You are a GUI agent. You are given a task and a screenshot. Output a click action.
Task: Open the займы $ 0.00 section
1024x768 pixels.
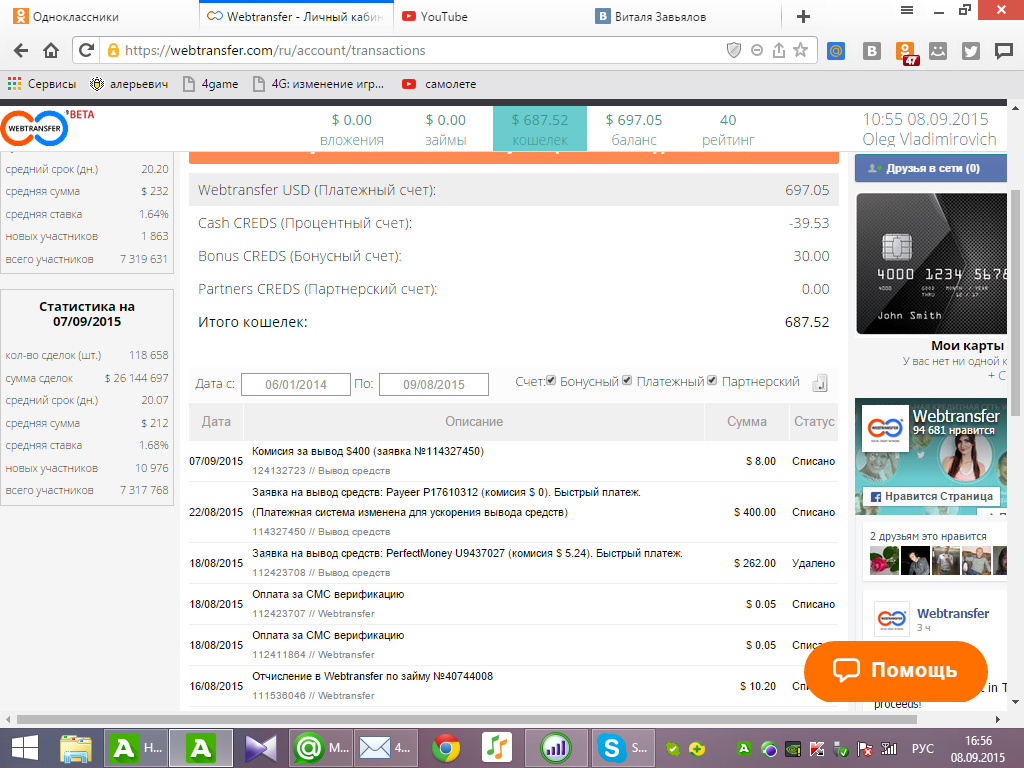coord(445,129)
